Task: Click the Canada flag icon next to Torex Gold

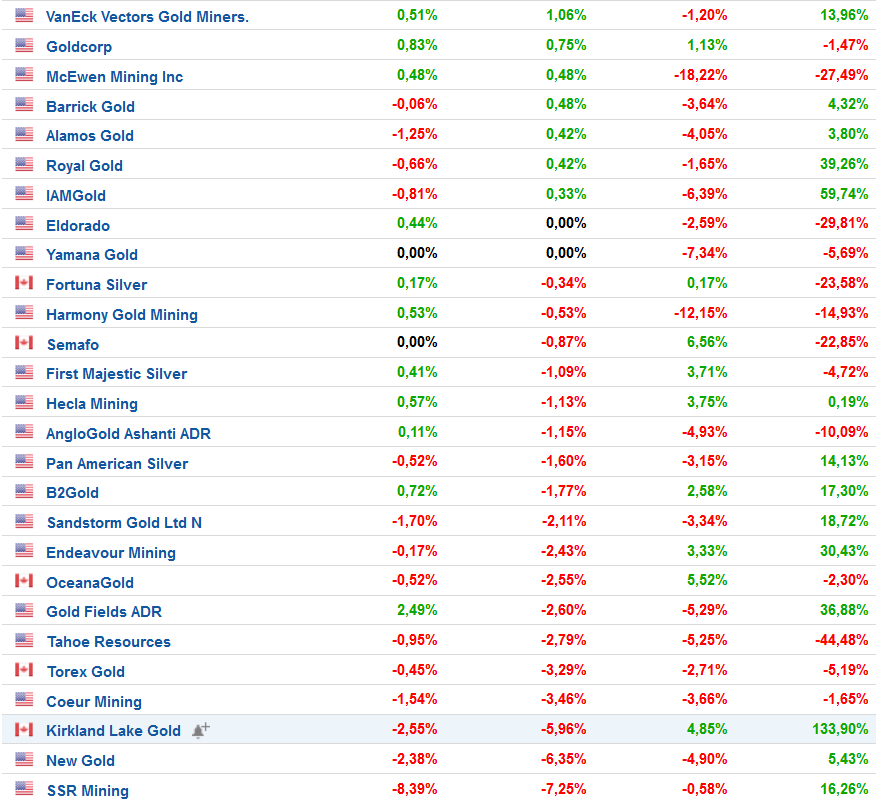Action: 24,670
